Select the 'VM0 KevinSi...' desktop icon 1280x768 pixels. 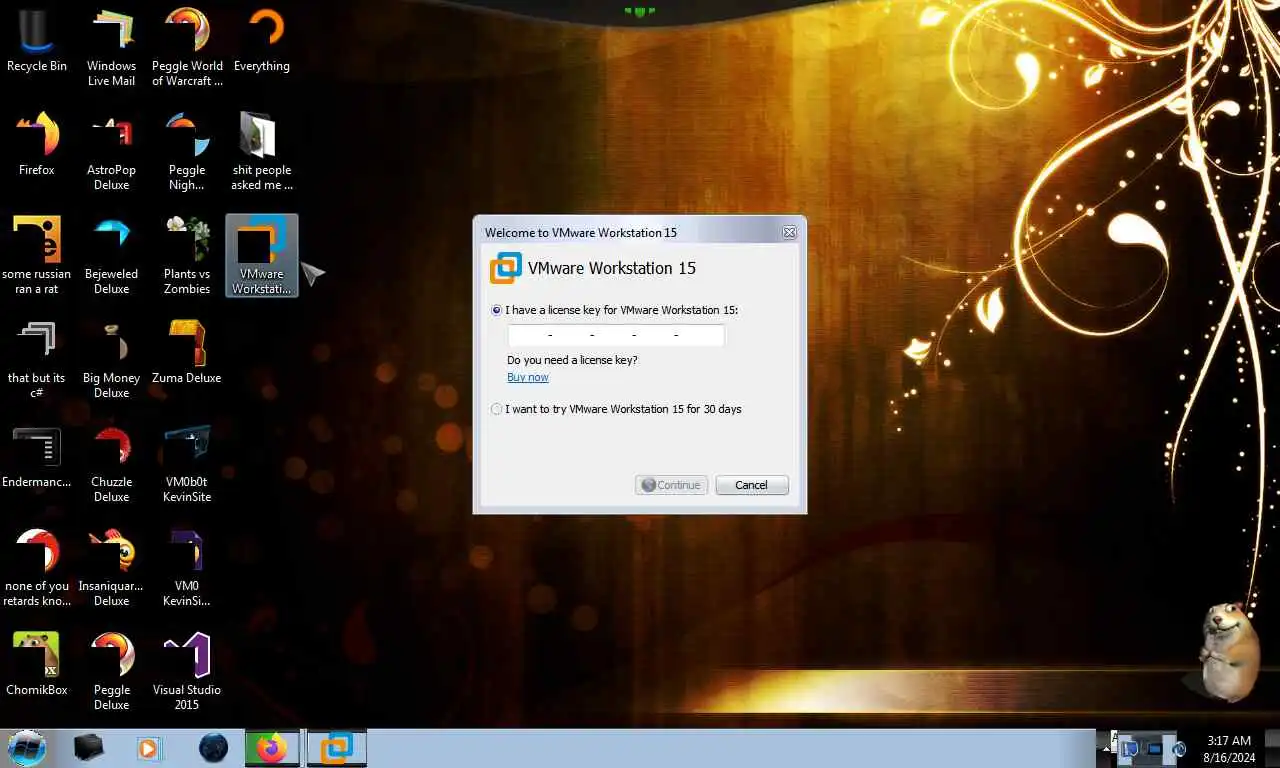187,568
